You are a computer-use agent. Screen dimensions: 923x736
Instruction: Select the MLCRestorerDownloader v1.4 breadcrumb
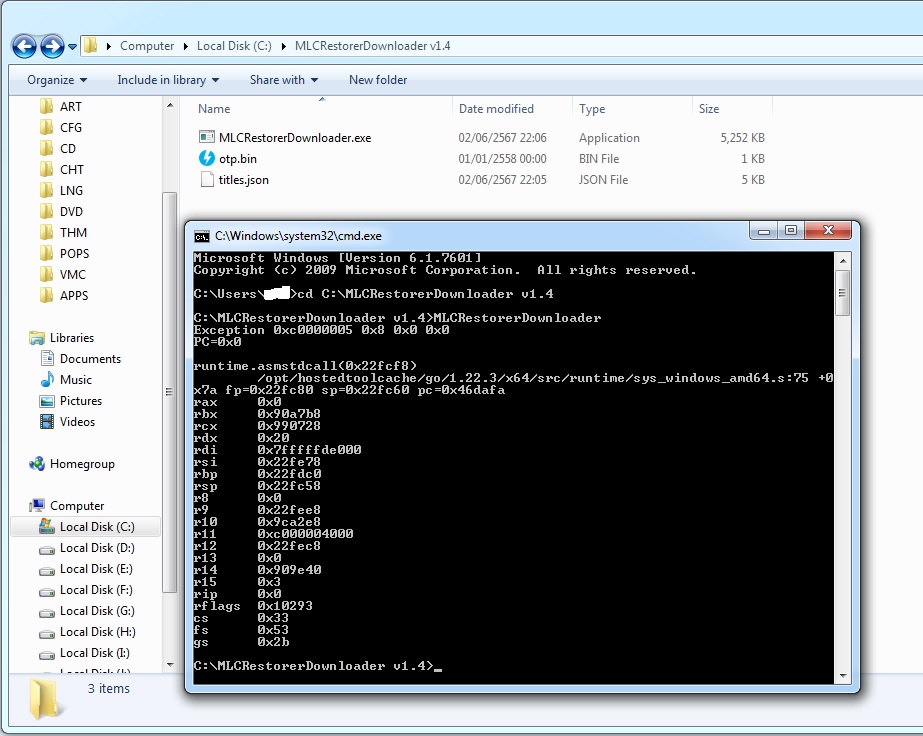tap(372, 46)
